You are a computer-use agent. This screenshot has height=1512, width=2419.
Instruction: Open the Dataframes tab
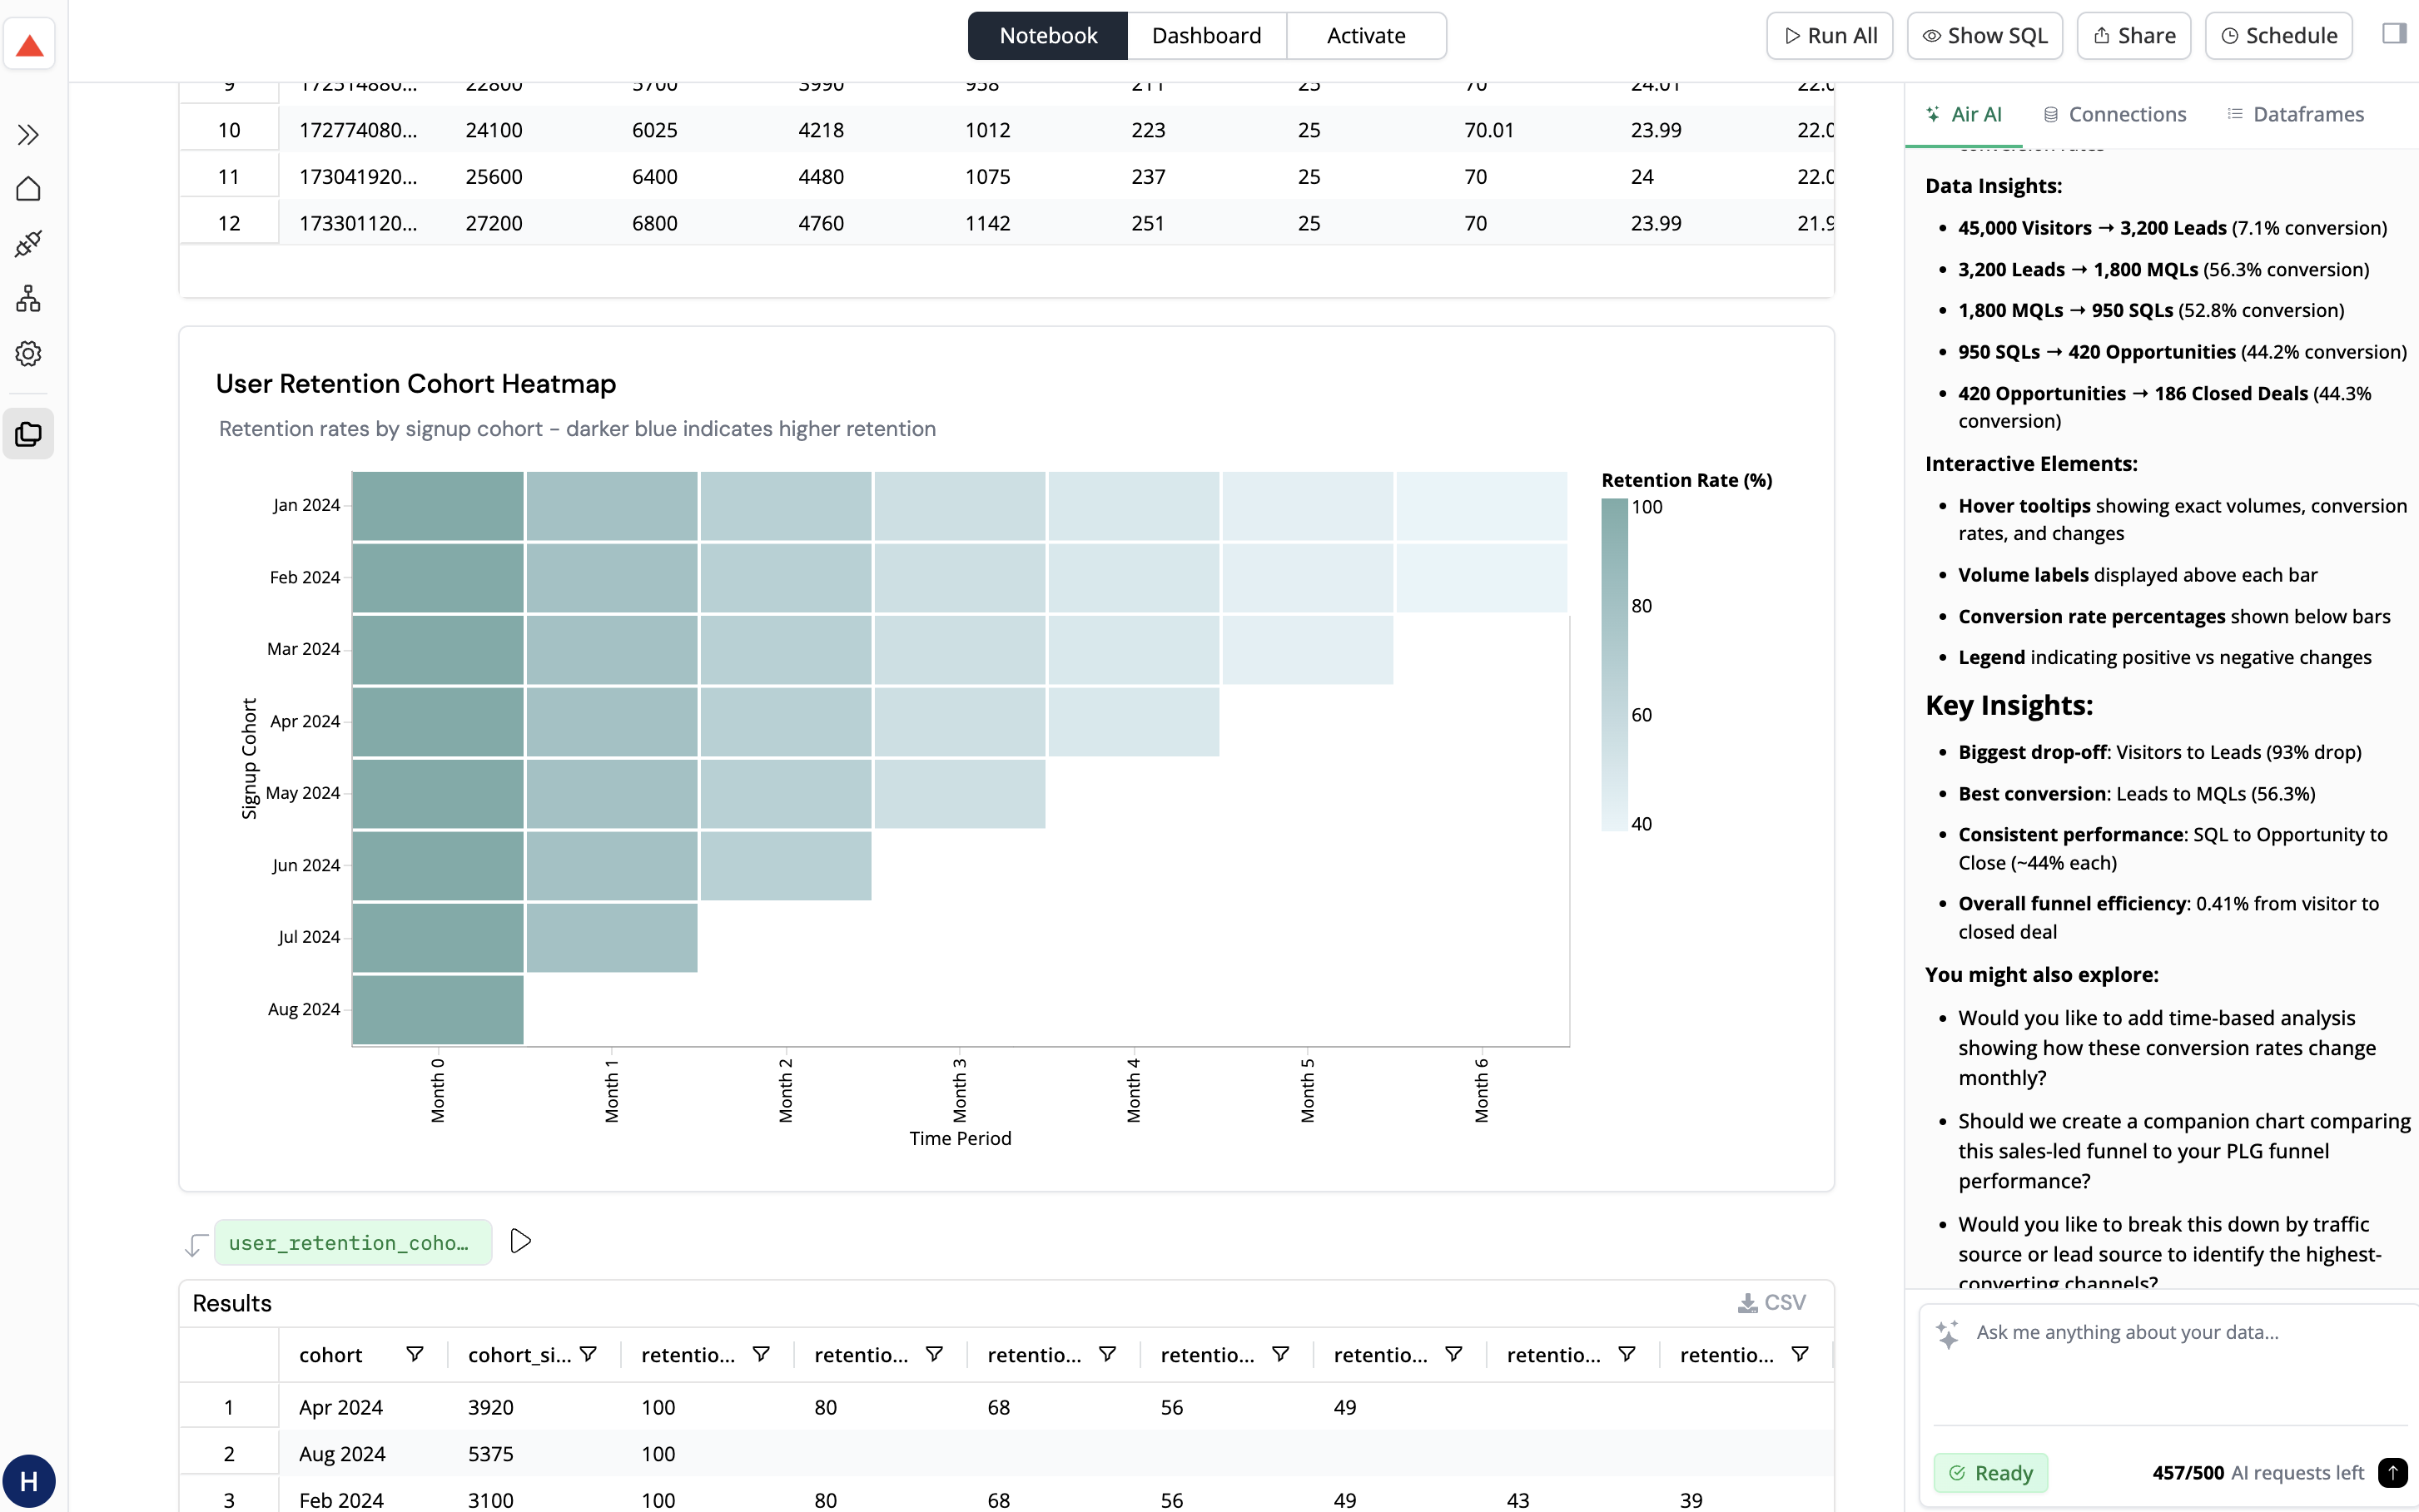2295,114
